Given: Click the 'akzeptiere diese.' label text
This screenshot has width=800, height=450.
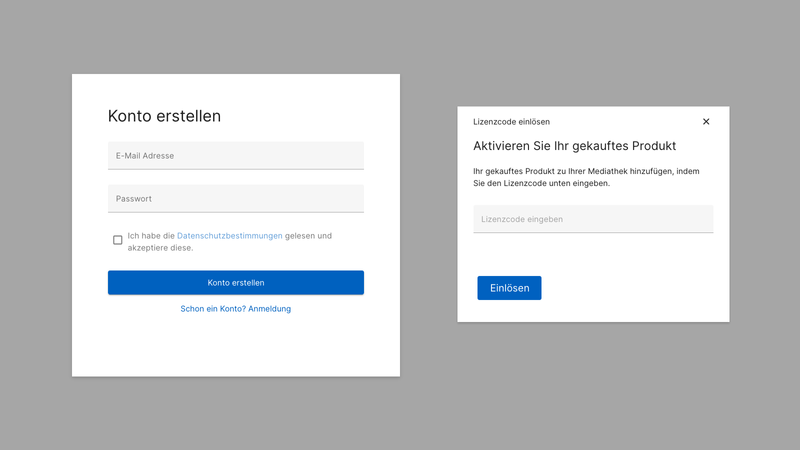Looking at the screenshot, I should pos(160,248).
